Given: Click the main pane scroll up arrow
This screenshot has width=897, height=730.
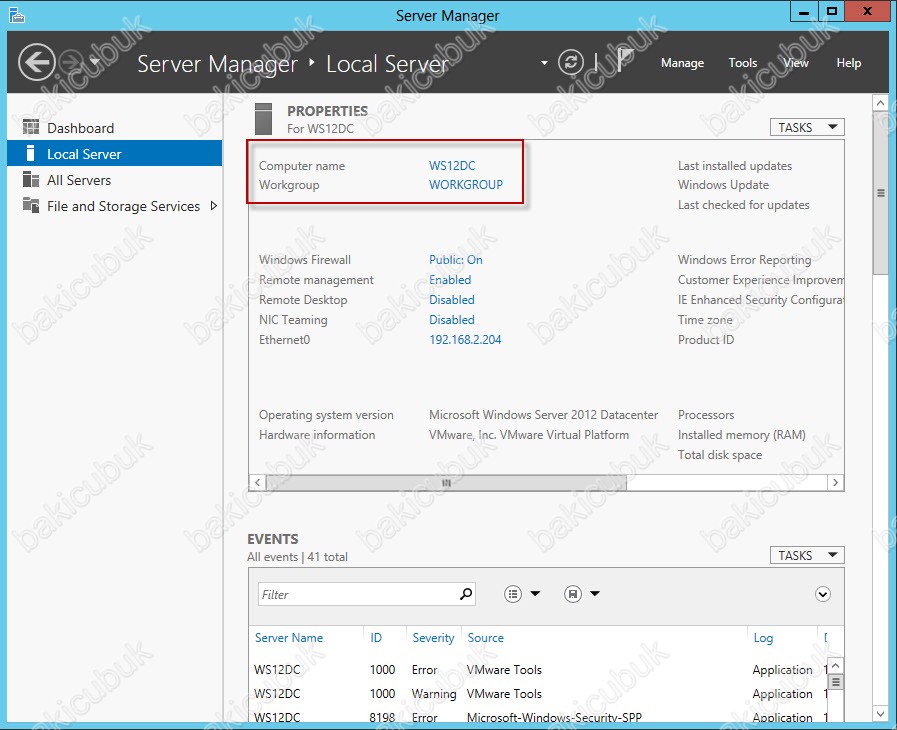Looking at the screenshot, I should [880, 103].
